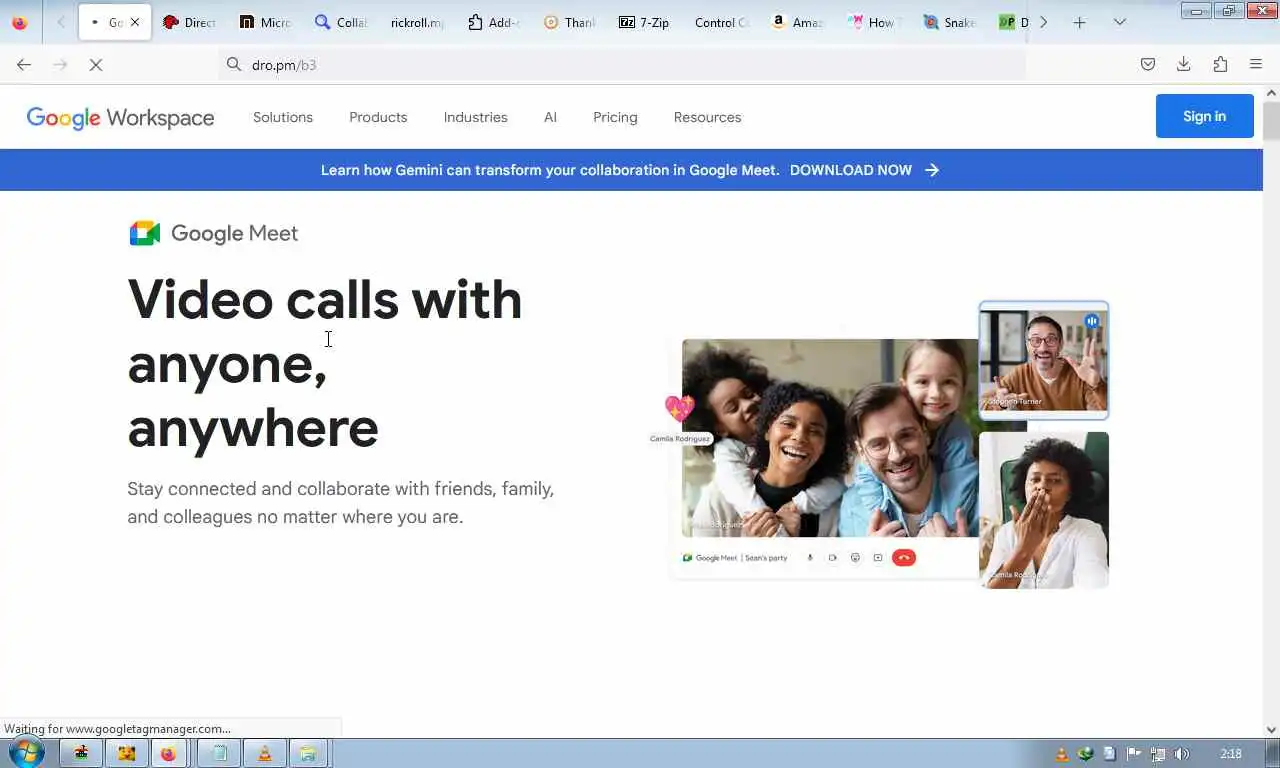Viewport: 1280px width, 768px height.
Task: Click the woman blowing kiss video tile
Action: point(1043,510)
